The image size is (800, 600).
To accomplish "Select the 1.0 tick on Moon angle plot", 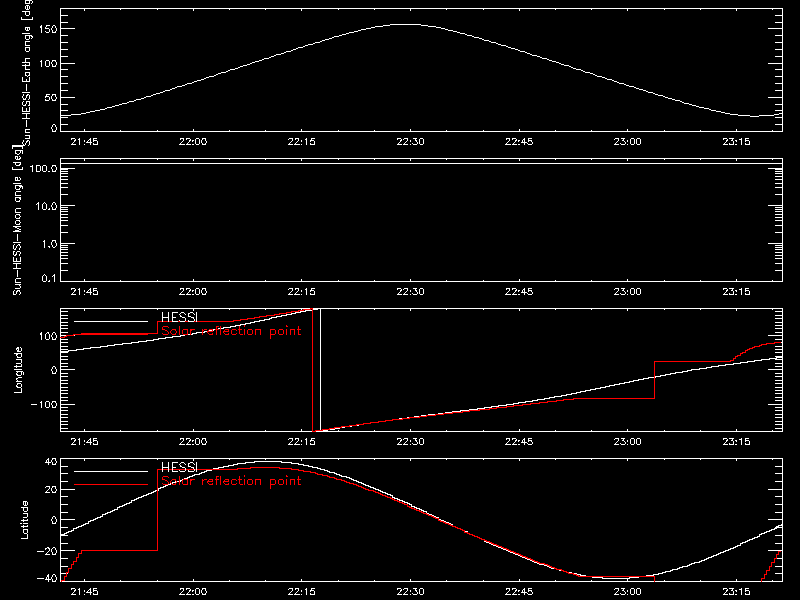I will pyautogui.click(x=49, y=244).
